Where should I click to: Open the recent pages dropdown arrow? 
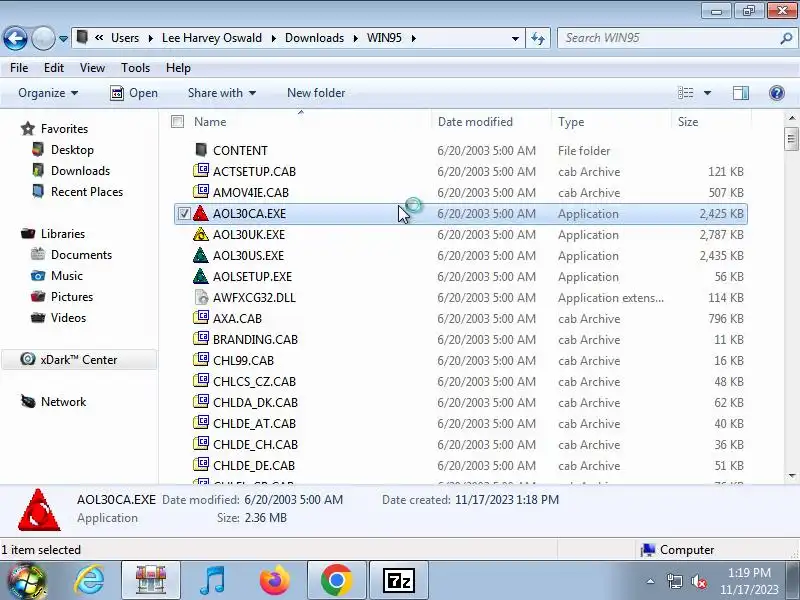(63, 39)
